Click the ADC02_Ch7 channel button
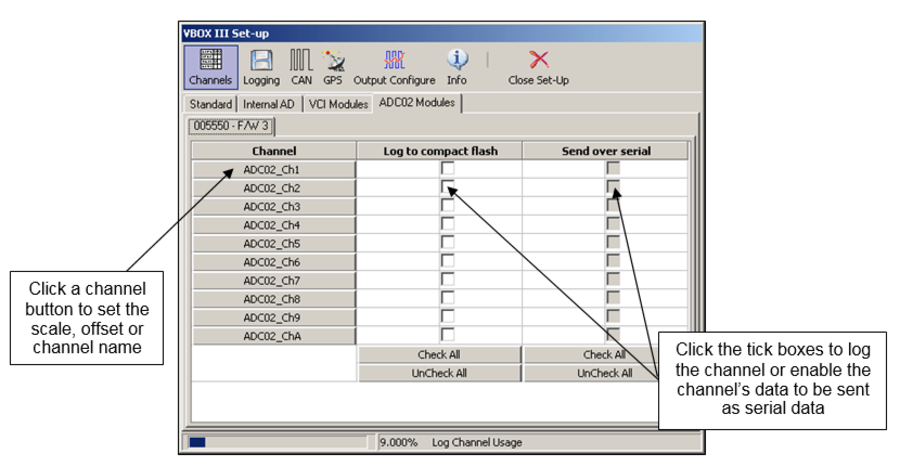This screenshot has height=467, width=900. tap(274, 281)
